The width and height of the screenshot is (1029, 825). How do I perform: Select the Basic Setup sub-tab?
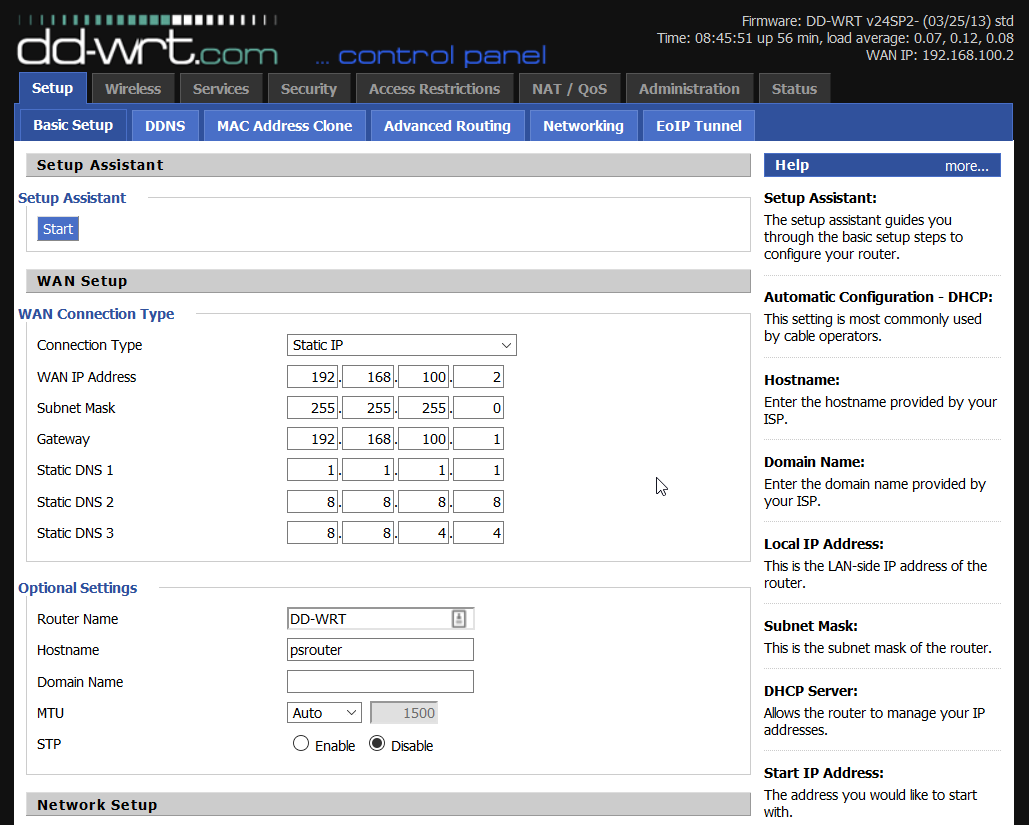tap(73, 125)
